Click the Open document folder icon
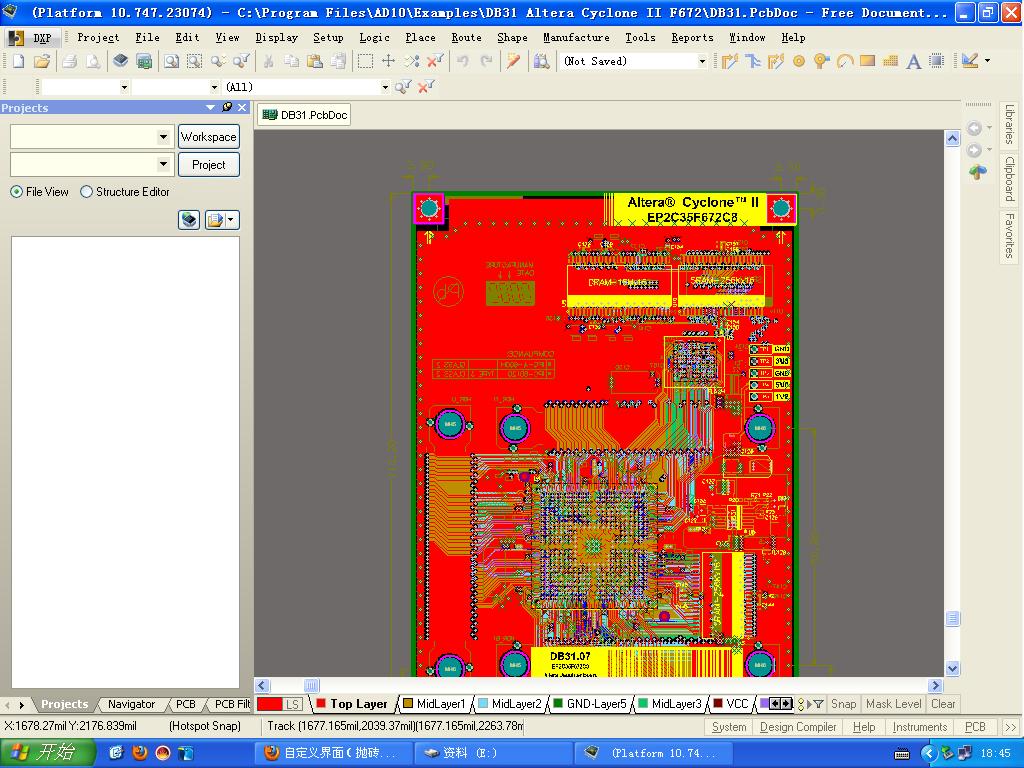The image size is (1024, 768). point(41,62)
